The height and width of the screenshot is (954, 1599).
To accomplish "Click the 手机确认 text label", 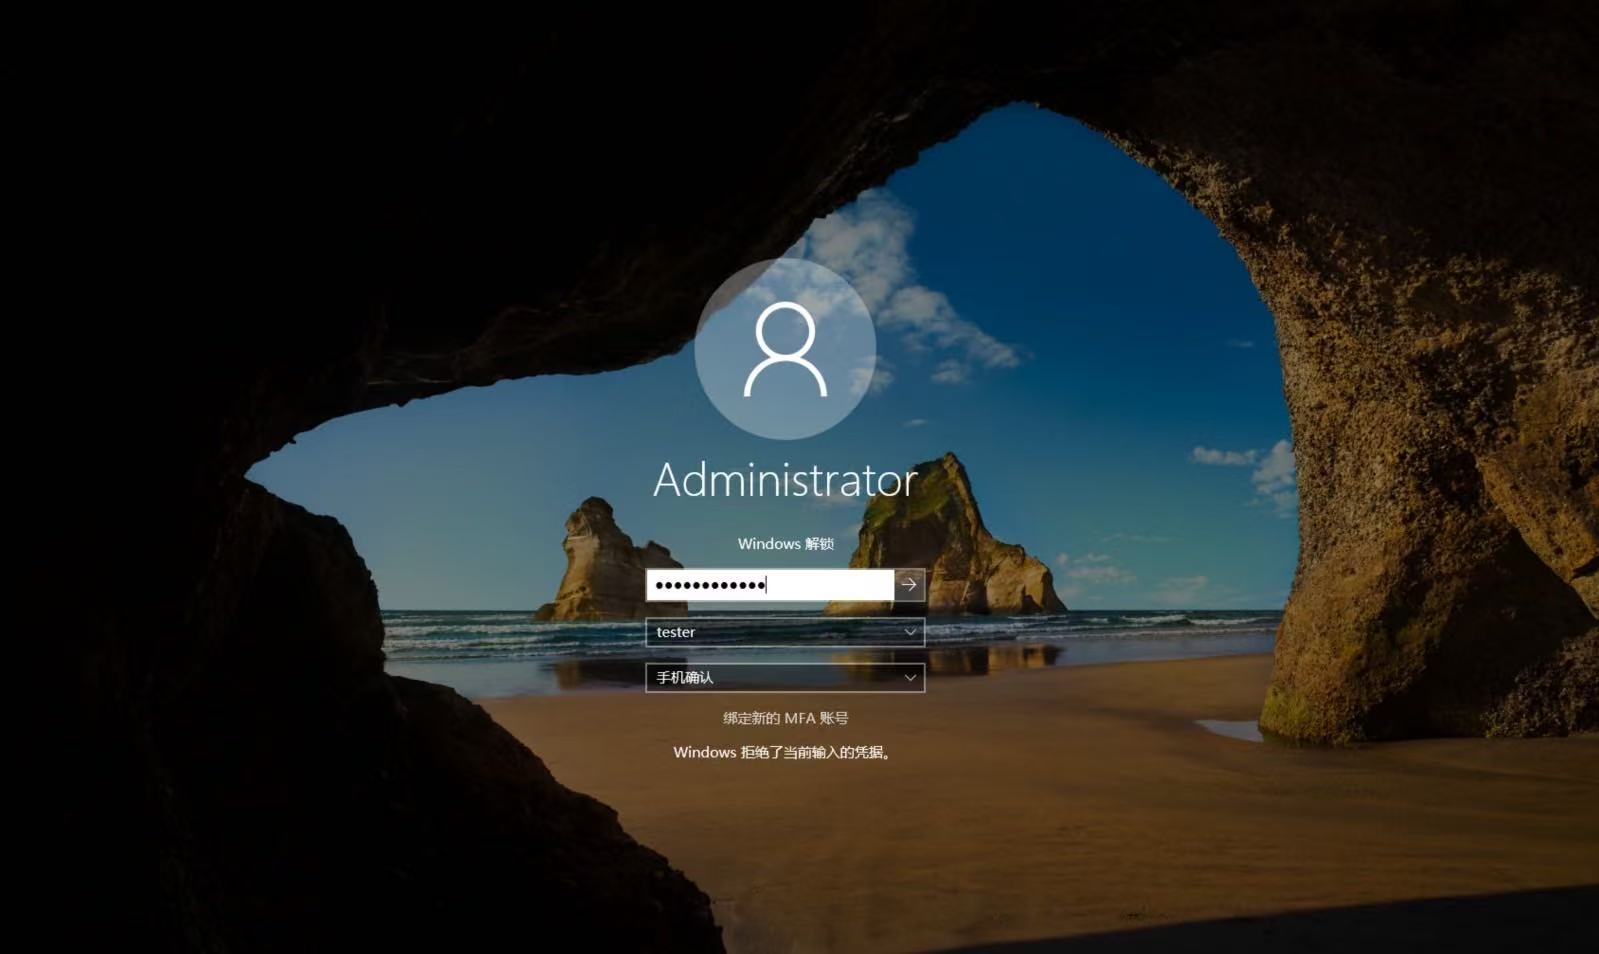I will coord(685,678).
